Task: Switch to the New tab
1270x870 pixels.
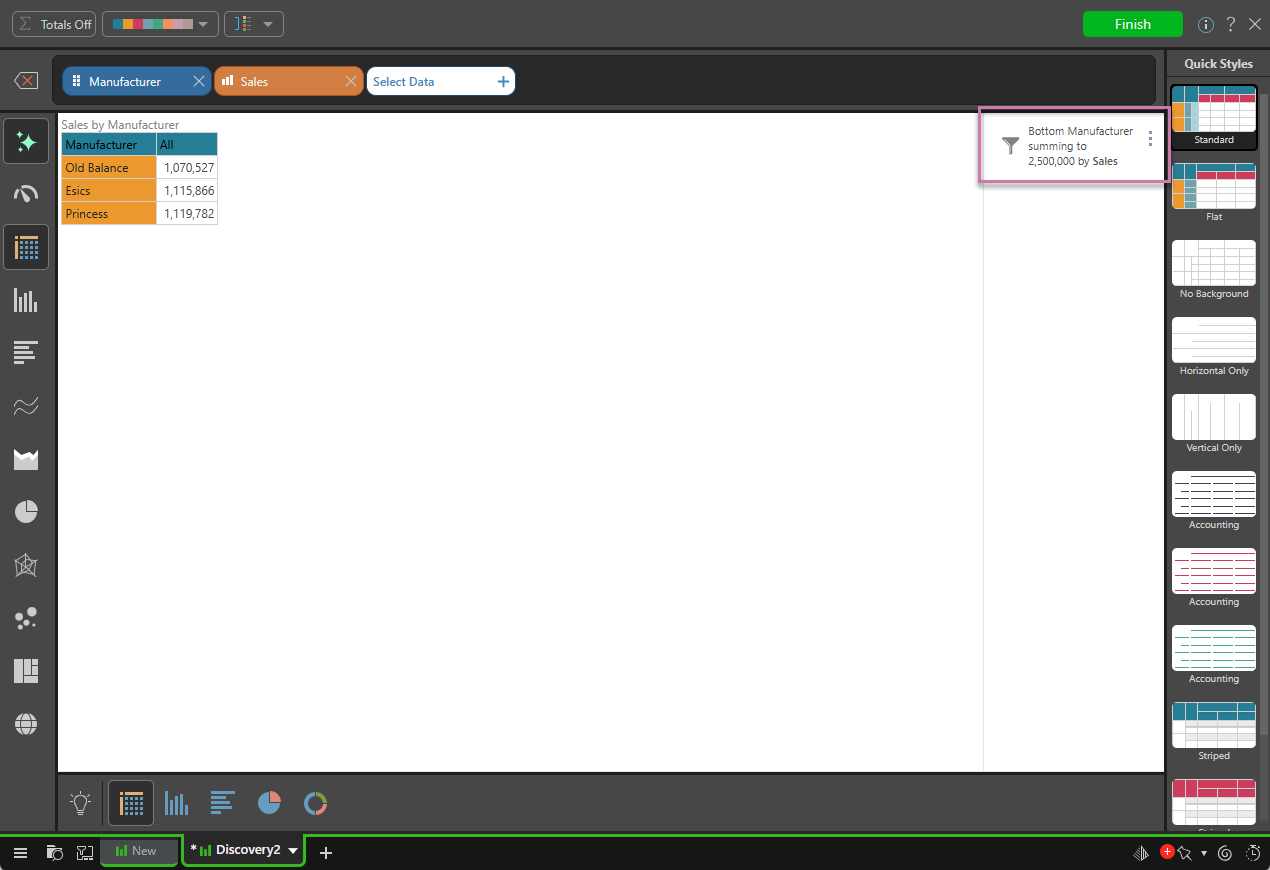Action: pyautogui.click(x=138, y=851)
